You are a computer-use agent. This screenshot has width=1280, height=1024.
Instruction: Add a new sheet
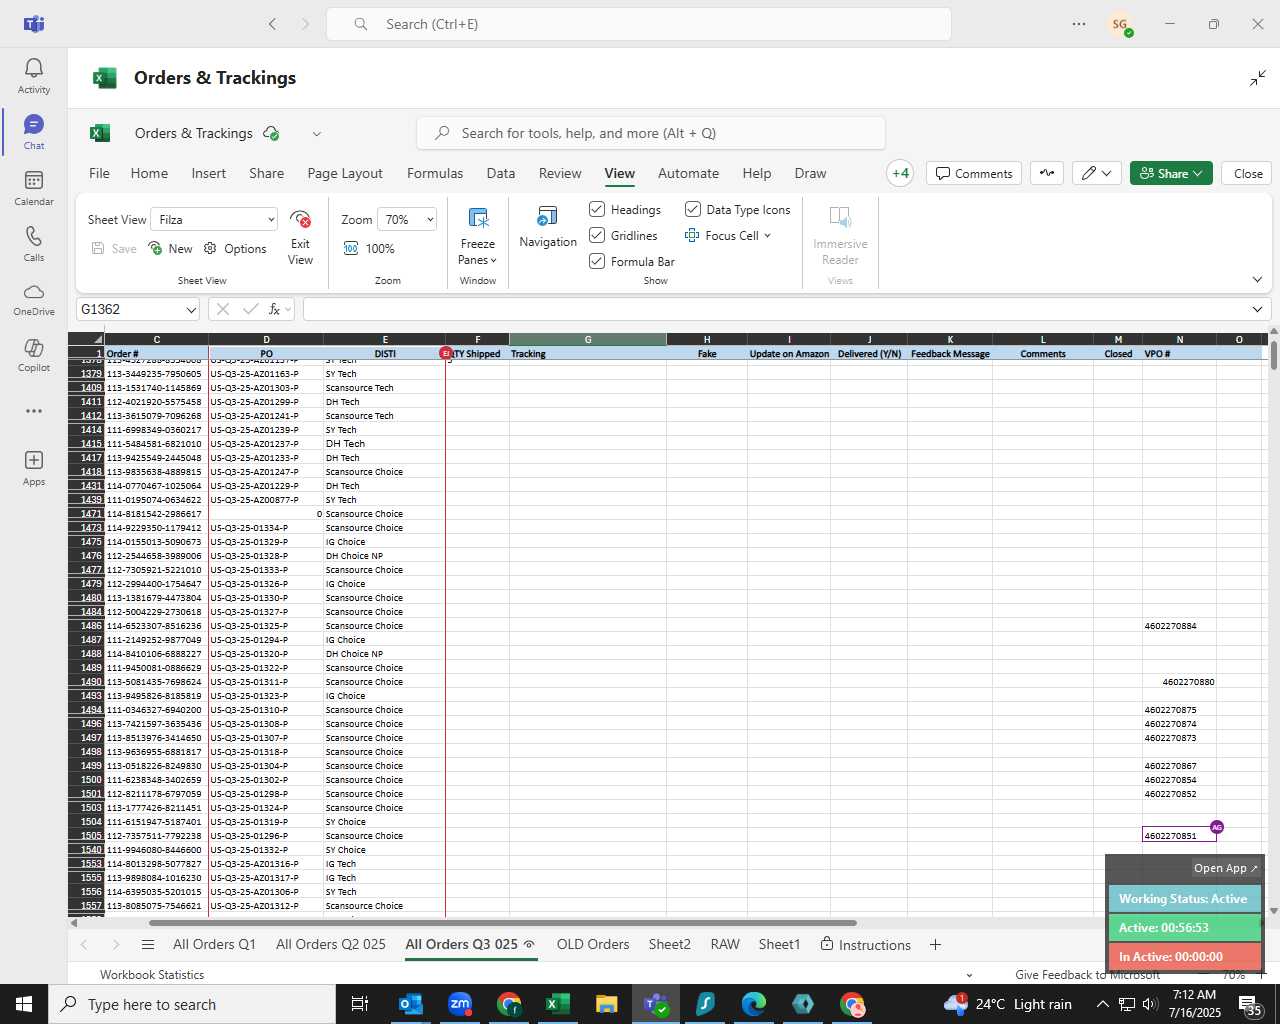pyautogui.click(x=935, y=945)
